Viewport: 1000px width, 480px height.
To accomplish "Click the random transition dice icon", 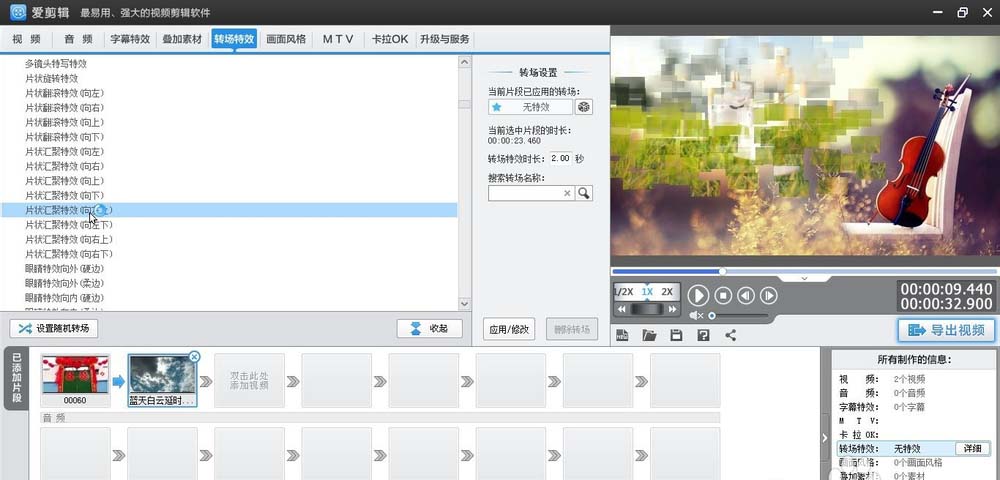I will pyautogui.click(x=584, y=107).
